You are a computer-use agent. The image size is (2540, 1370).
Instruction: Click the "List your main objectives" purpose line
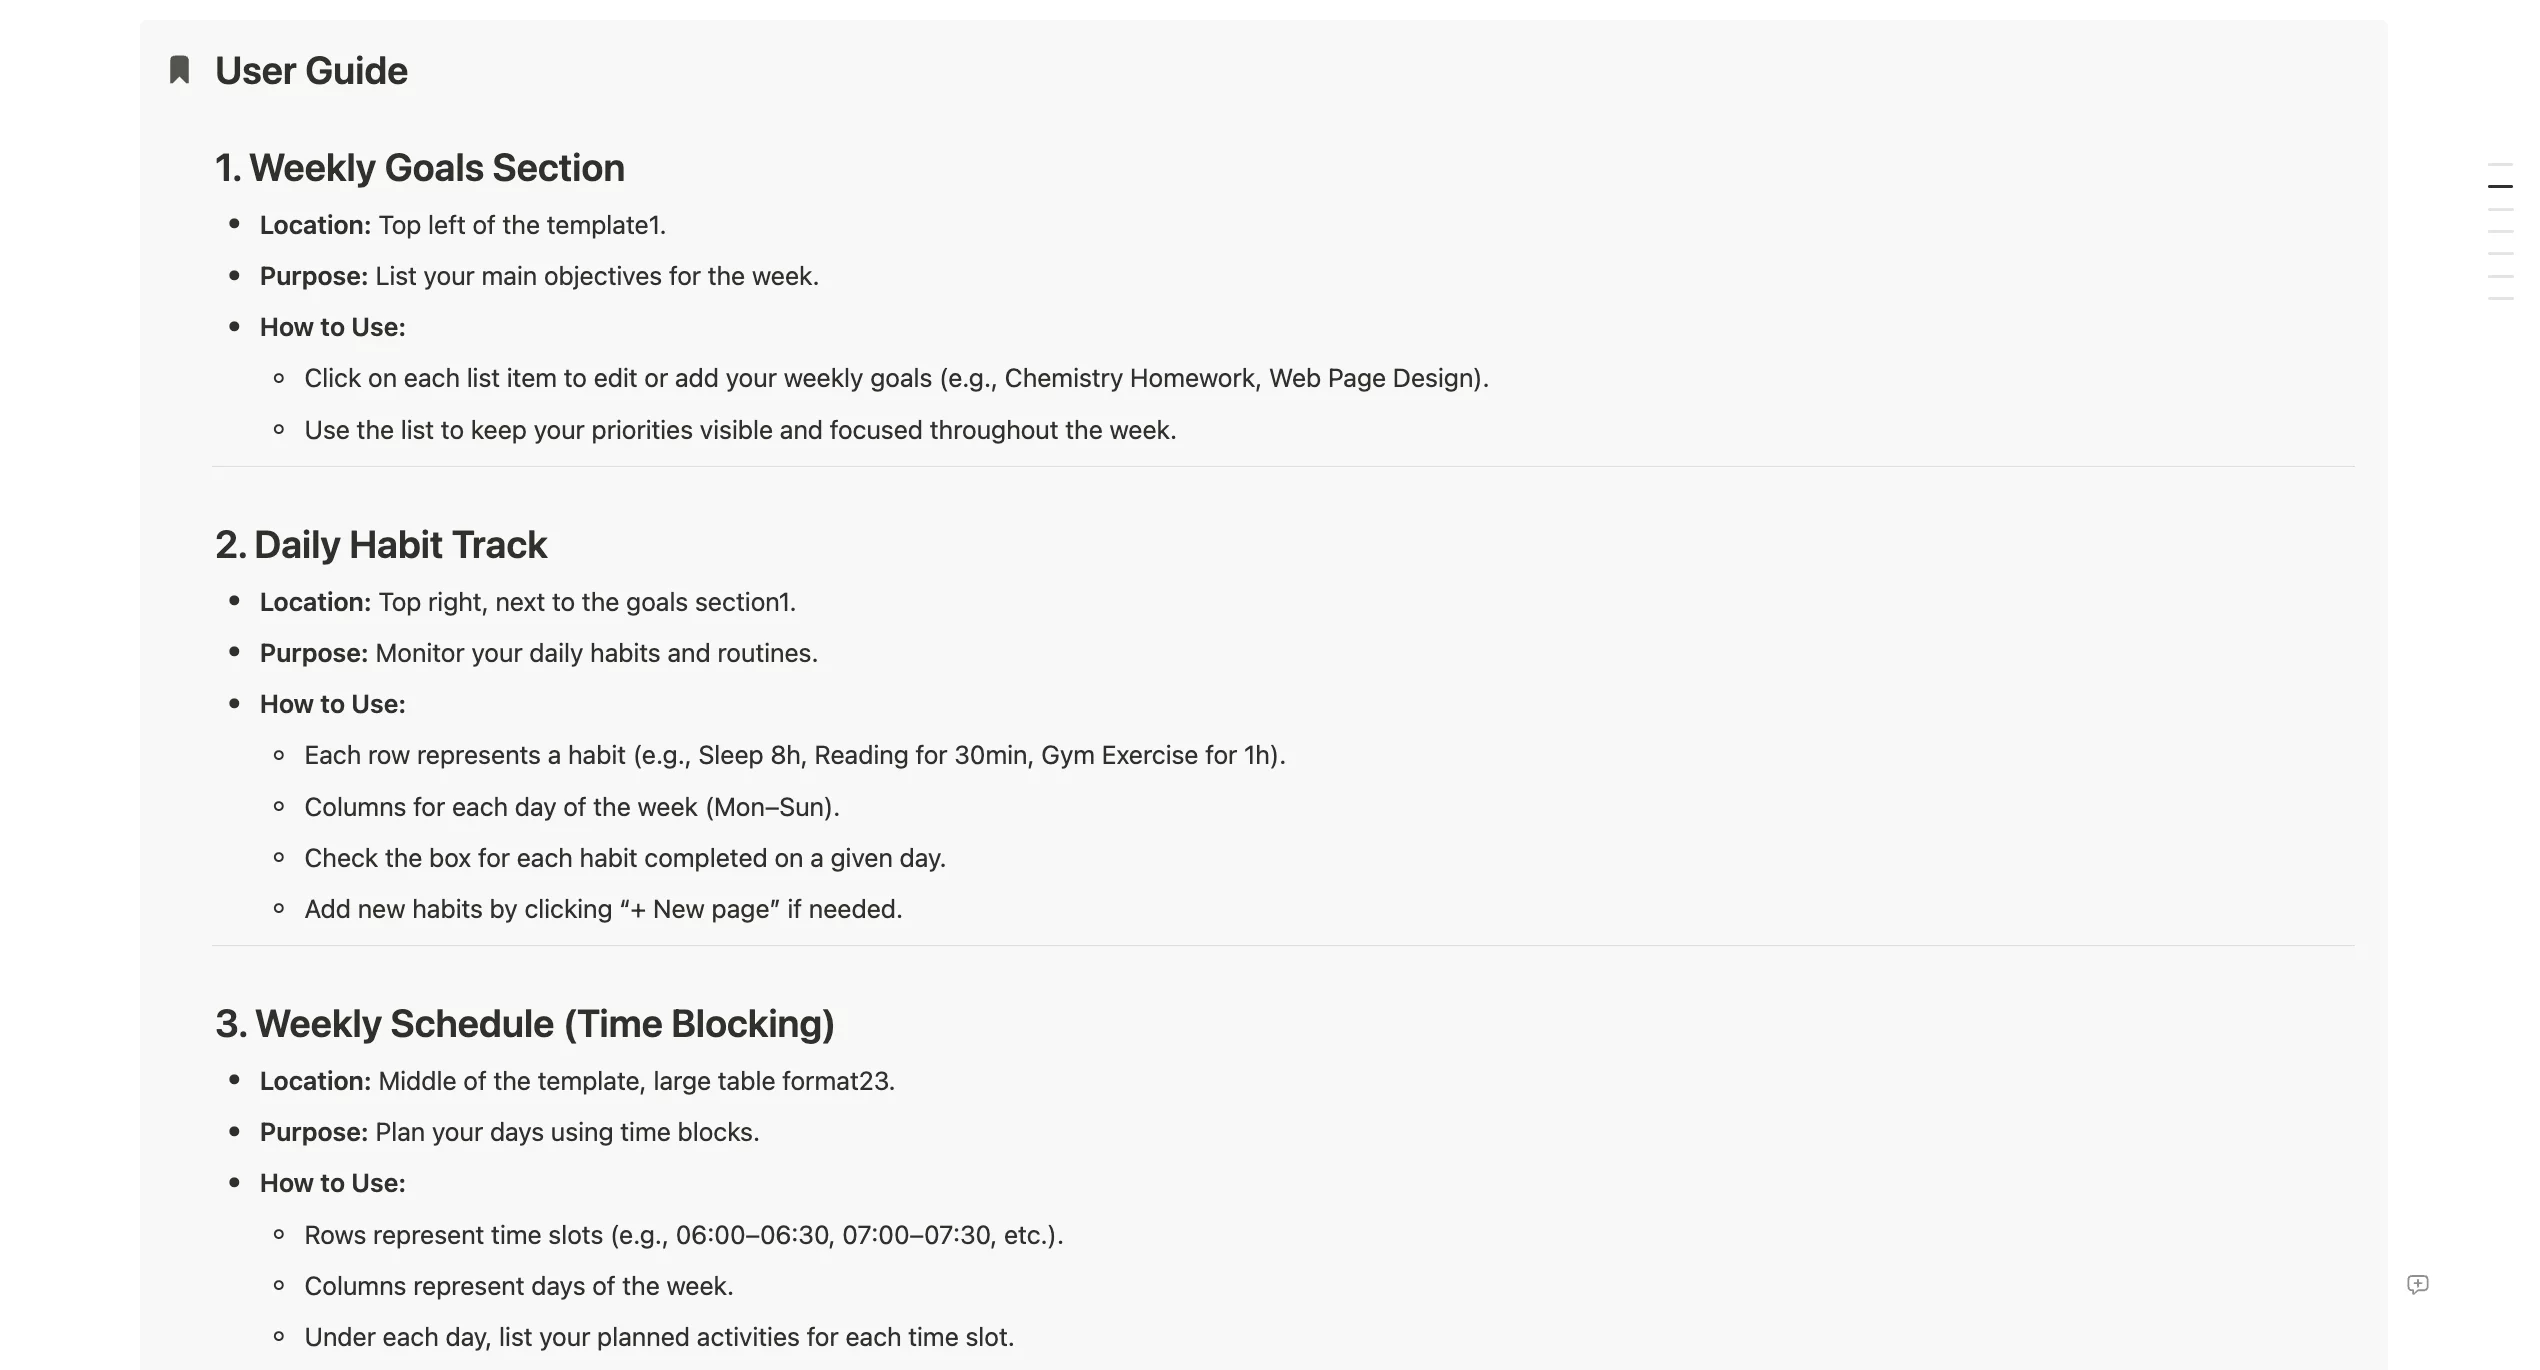[596, 277]
